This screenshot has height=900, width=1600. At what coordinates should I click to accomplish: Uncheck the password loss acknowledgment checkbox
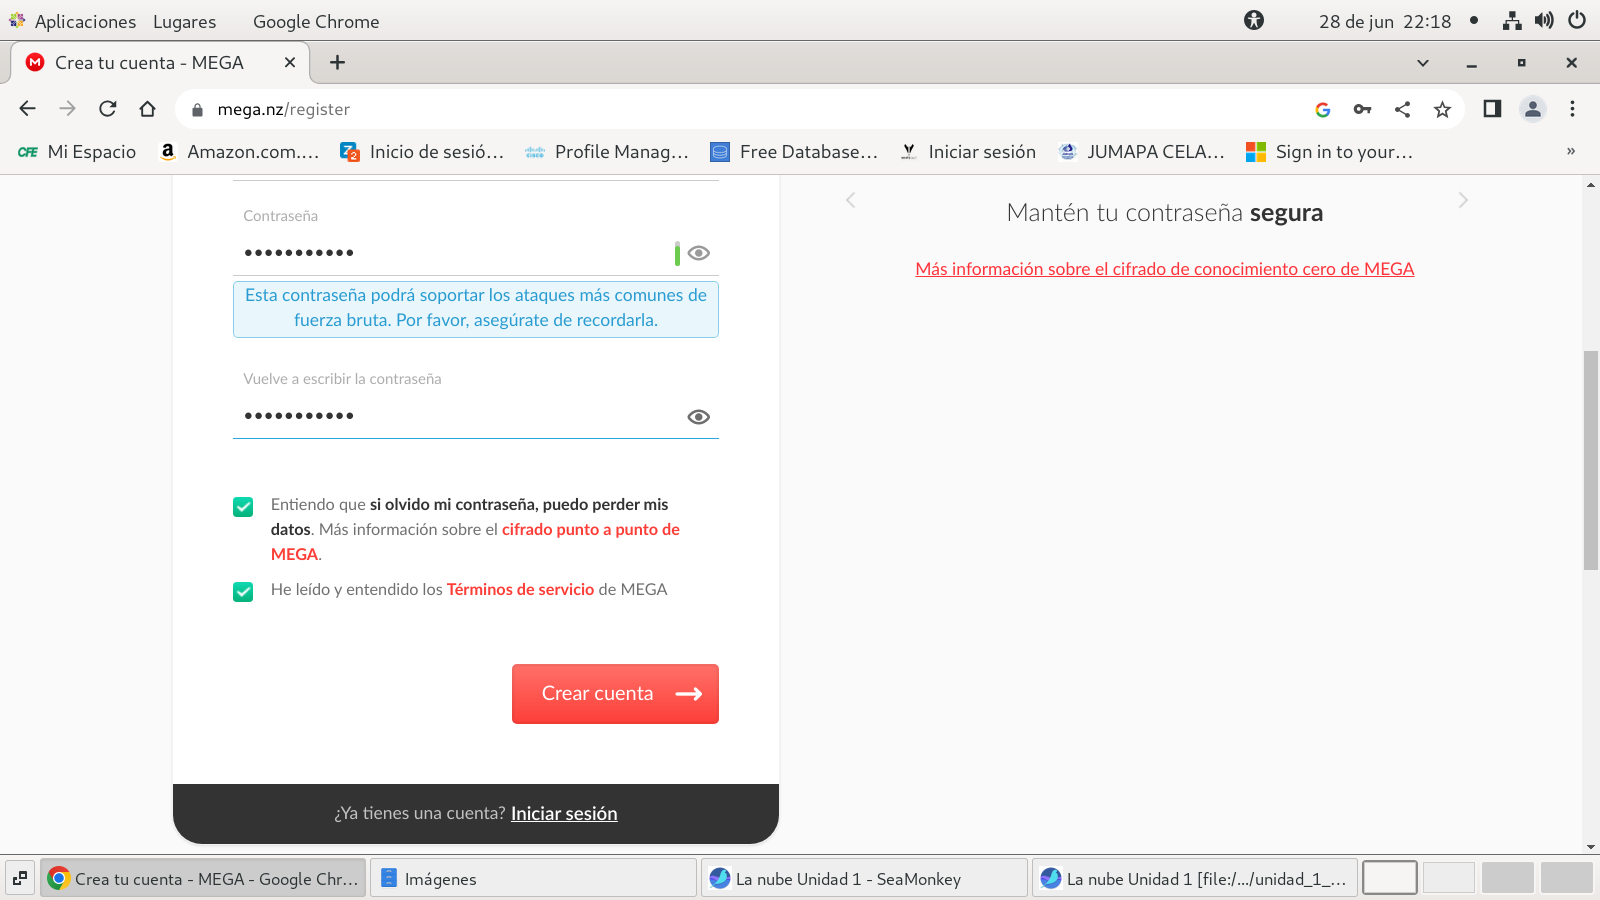[x=243, y=507]
